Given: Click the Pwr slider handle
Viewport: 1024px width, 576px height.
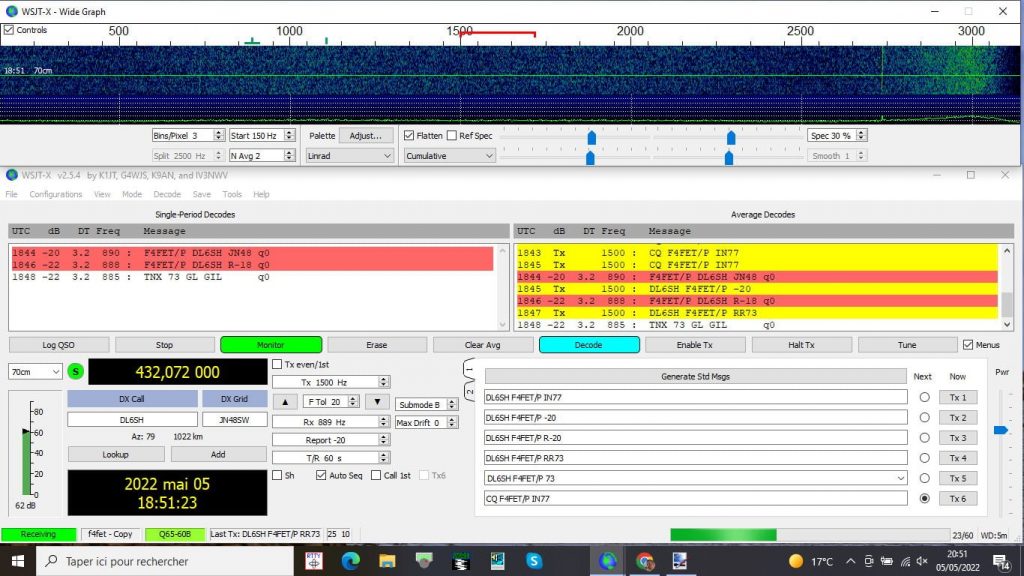Looking at the screenshot, I should pyautogui.click(x=1000, y=430).
